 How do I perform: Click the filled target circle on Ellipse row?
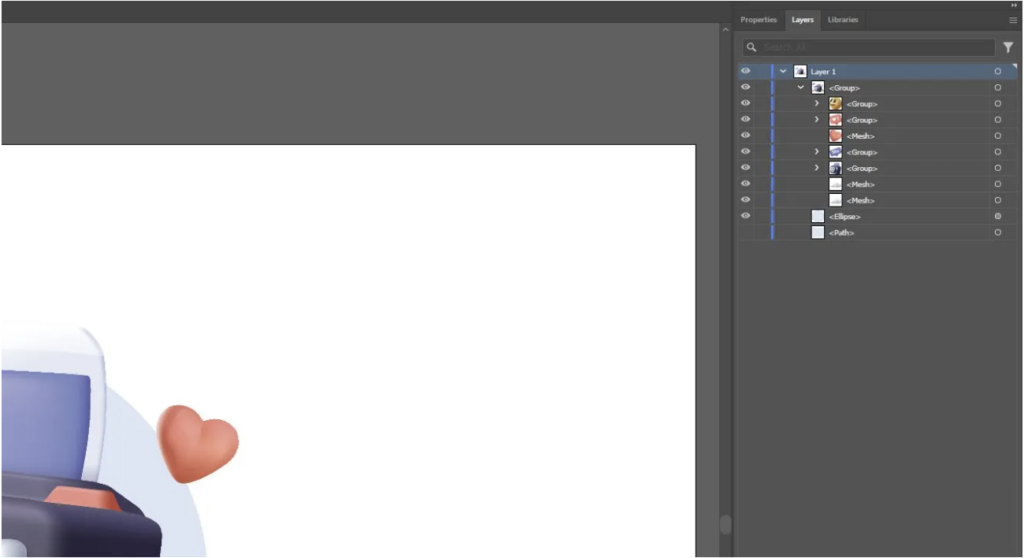tap(998, 216)
